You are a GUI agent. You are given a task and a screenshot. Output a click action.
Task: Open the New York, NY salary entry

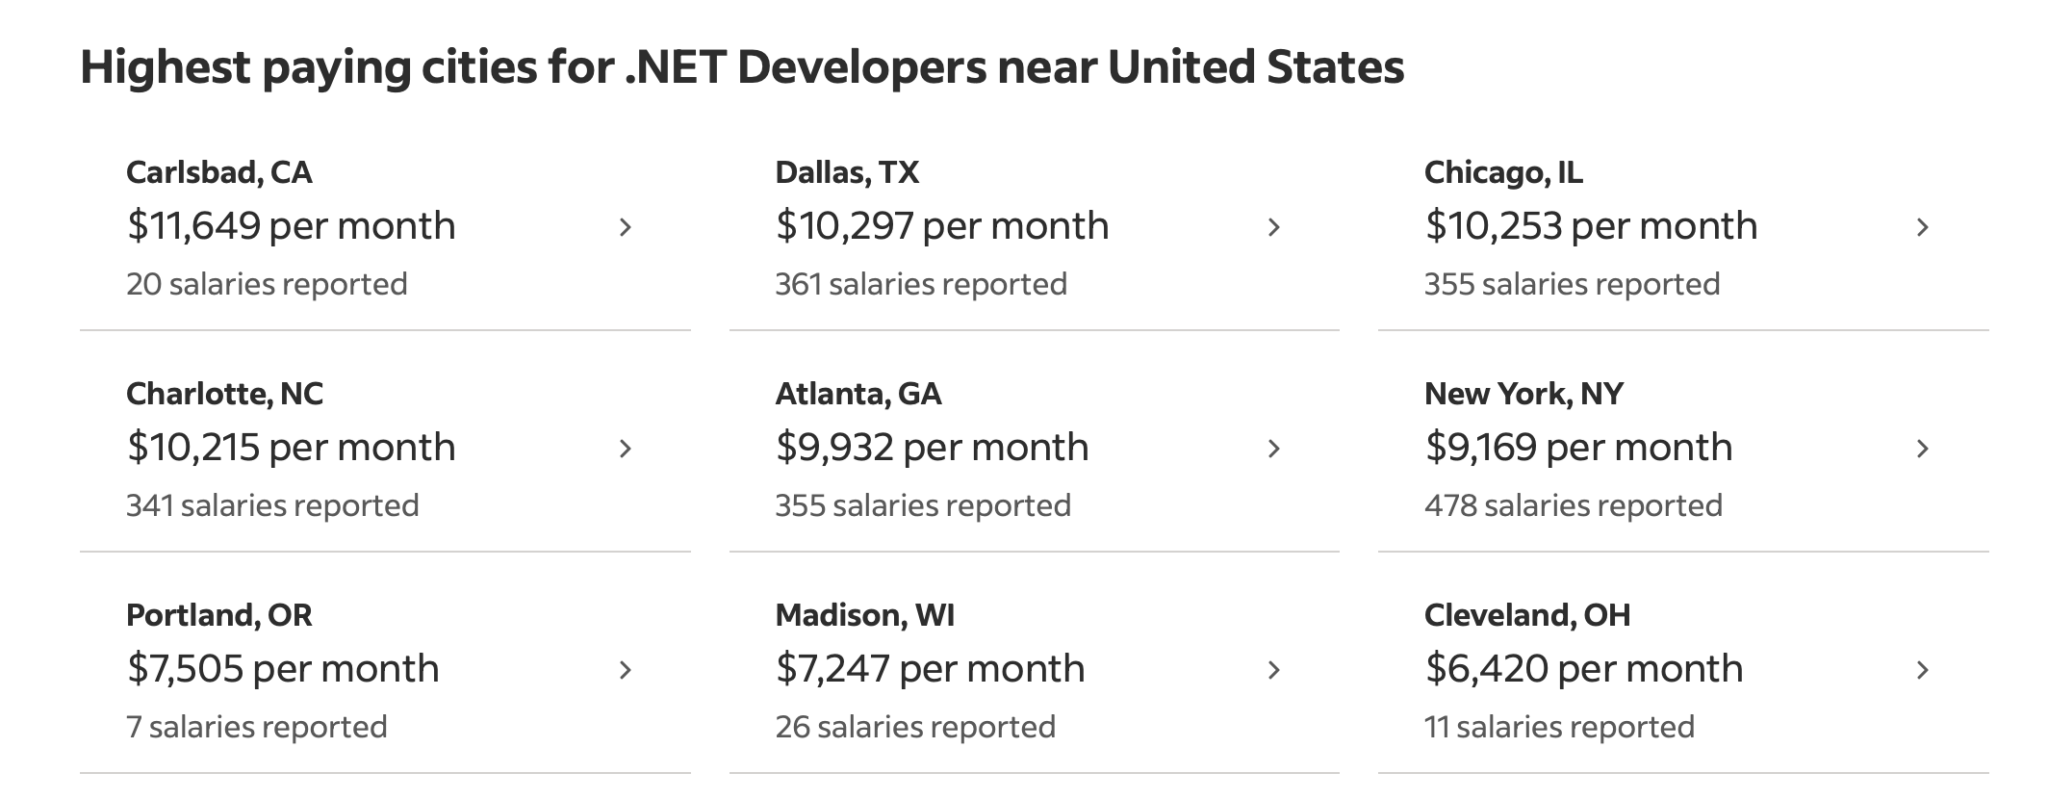pyautogui.click(x=1580, y=447)
